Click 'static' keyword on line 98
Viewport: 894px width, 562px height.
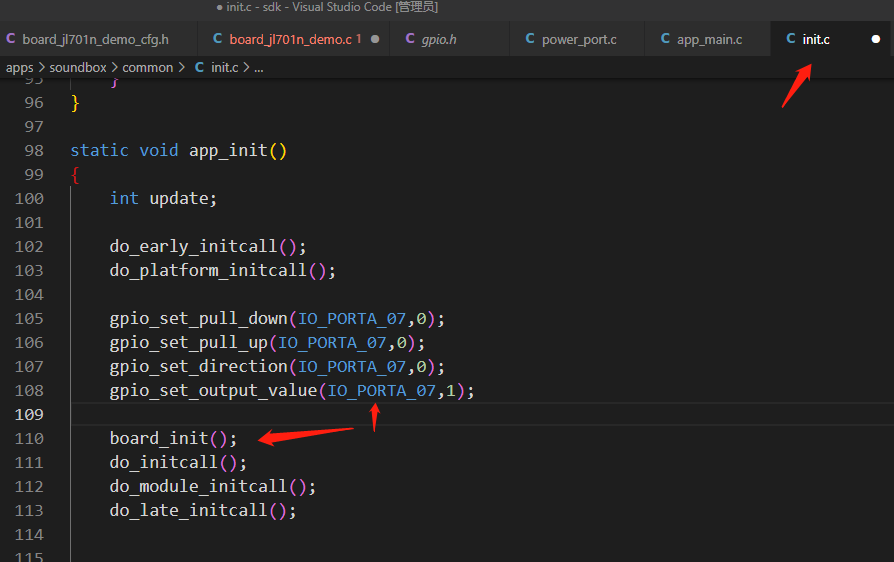[x=99, y=150]
